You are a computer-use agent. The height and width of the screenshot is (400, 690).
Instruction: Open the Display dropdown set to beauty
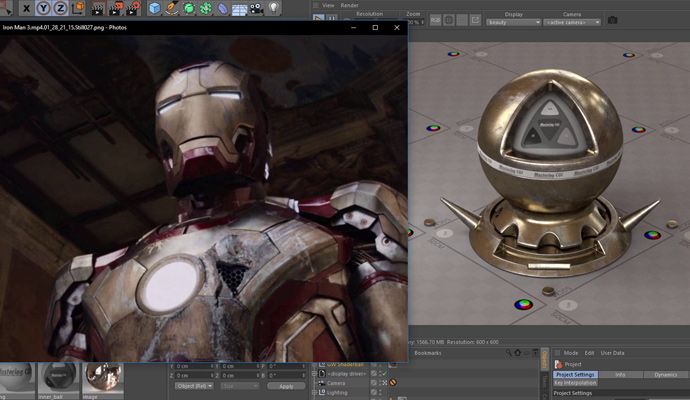[x=513, y=21]
